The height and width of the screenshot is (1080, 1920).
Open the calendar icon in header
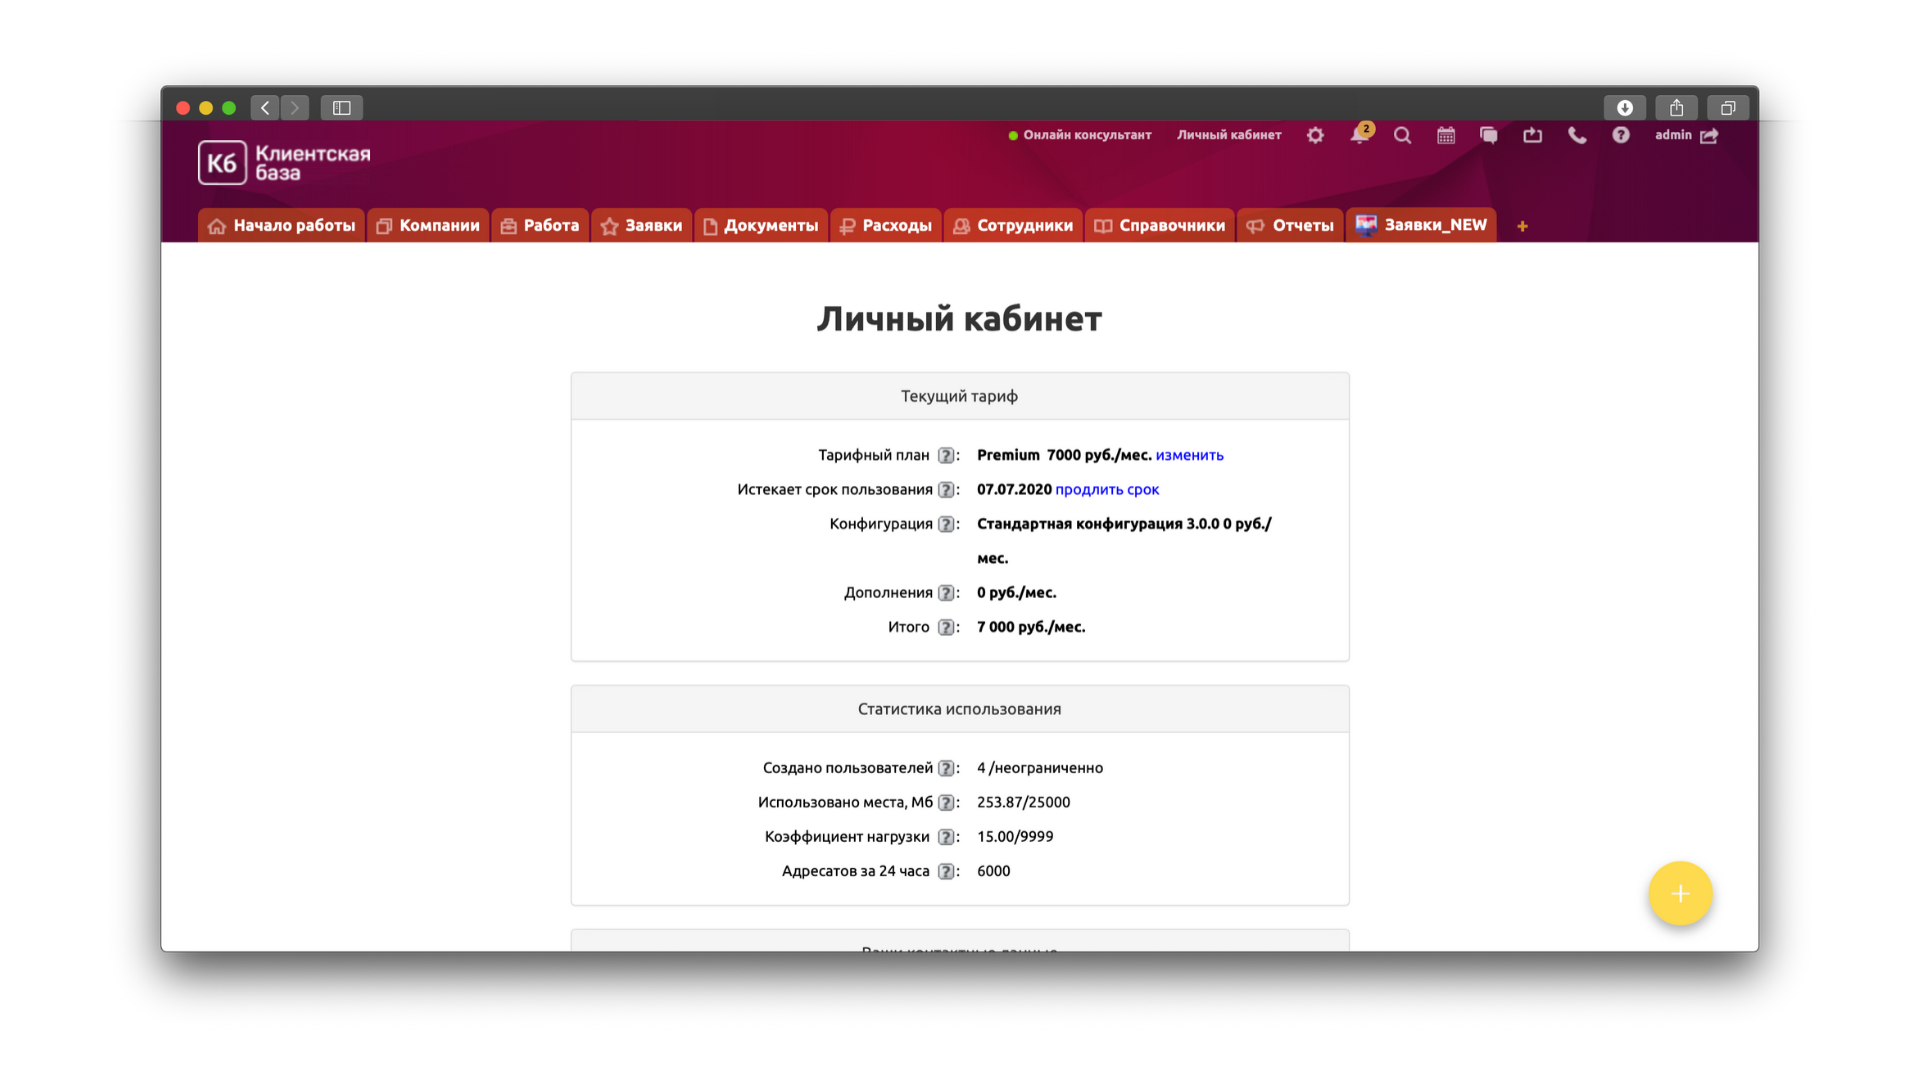tap(1446, 135)
